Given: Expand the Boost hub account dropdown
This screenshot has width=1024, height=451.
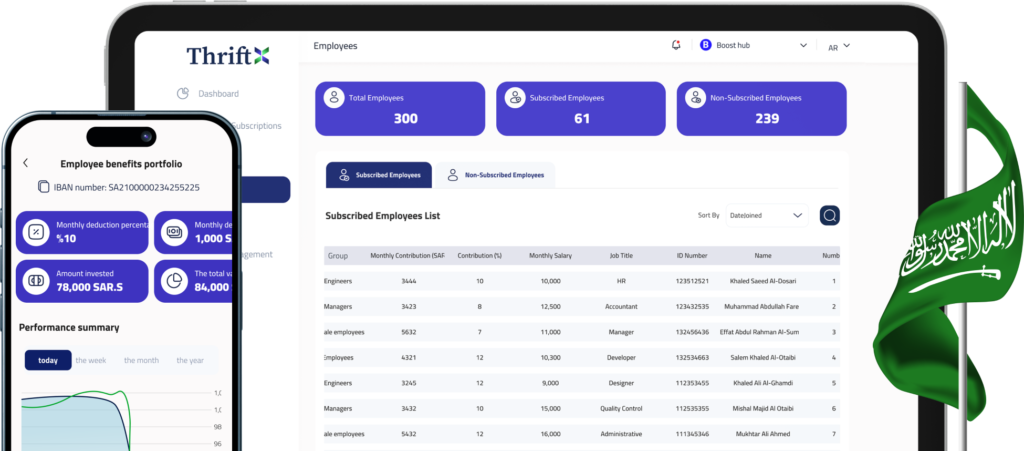Looking at the screenshot, I should 803,46.
